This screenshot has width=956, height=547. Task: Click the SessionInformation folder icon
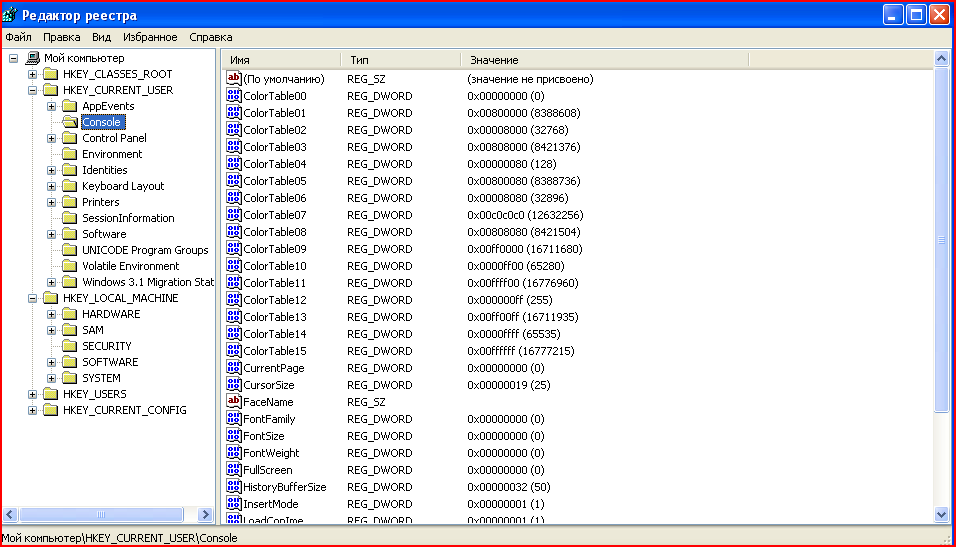[70, 218]
